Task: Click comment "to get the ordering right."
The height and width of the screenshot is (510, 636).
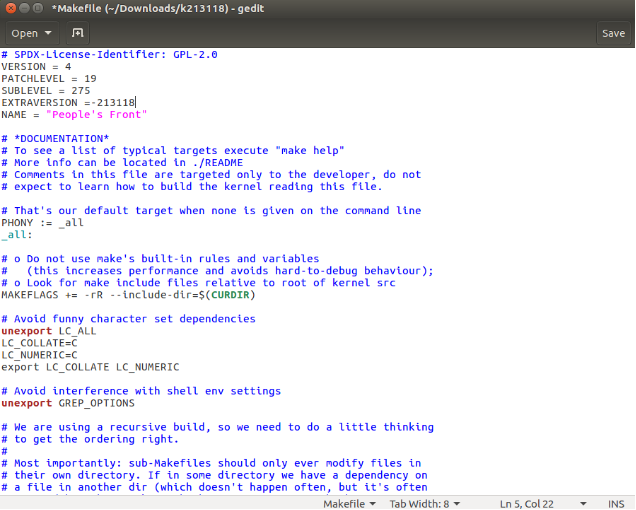Action: click(90, 439)
